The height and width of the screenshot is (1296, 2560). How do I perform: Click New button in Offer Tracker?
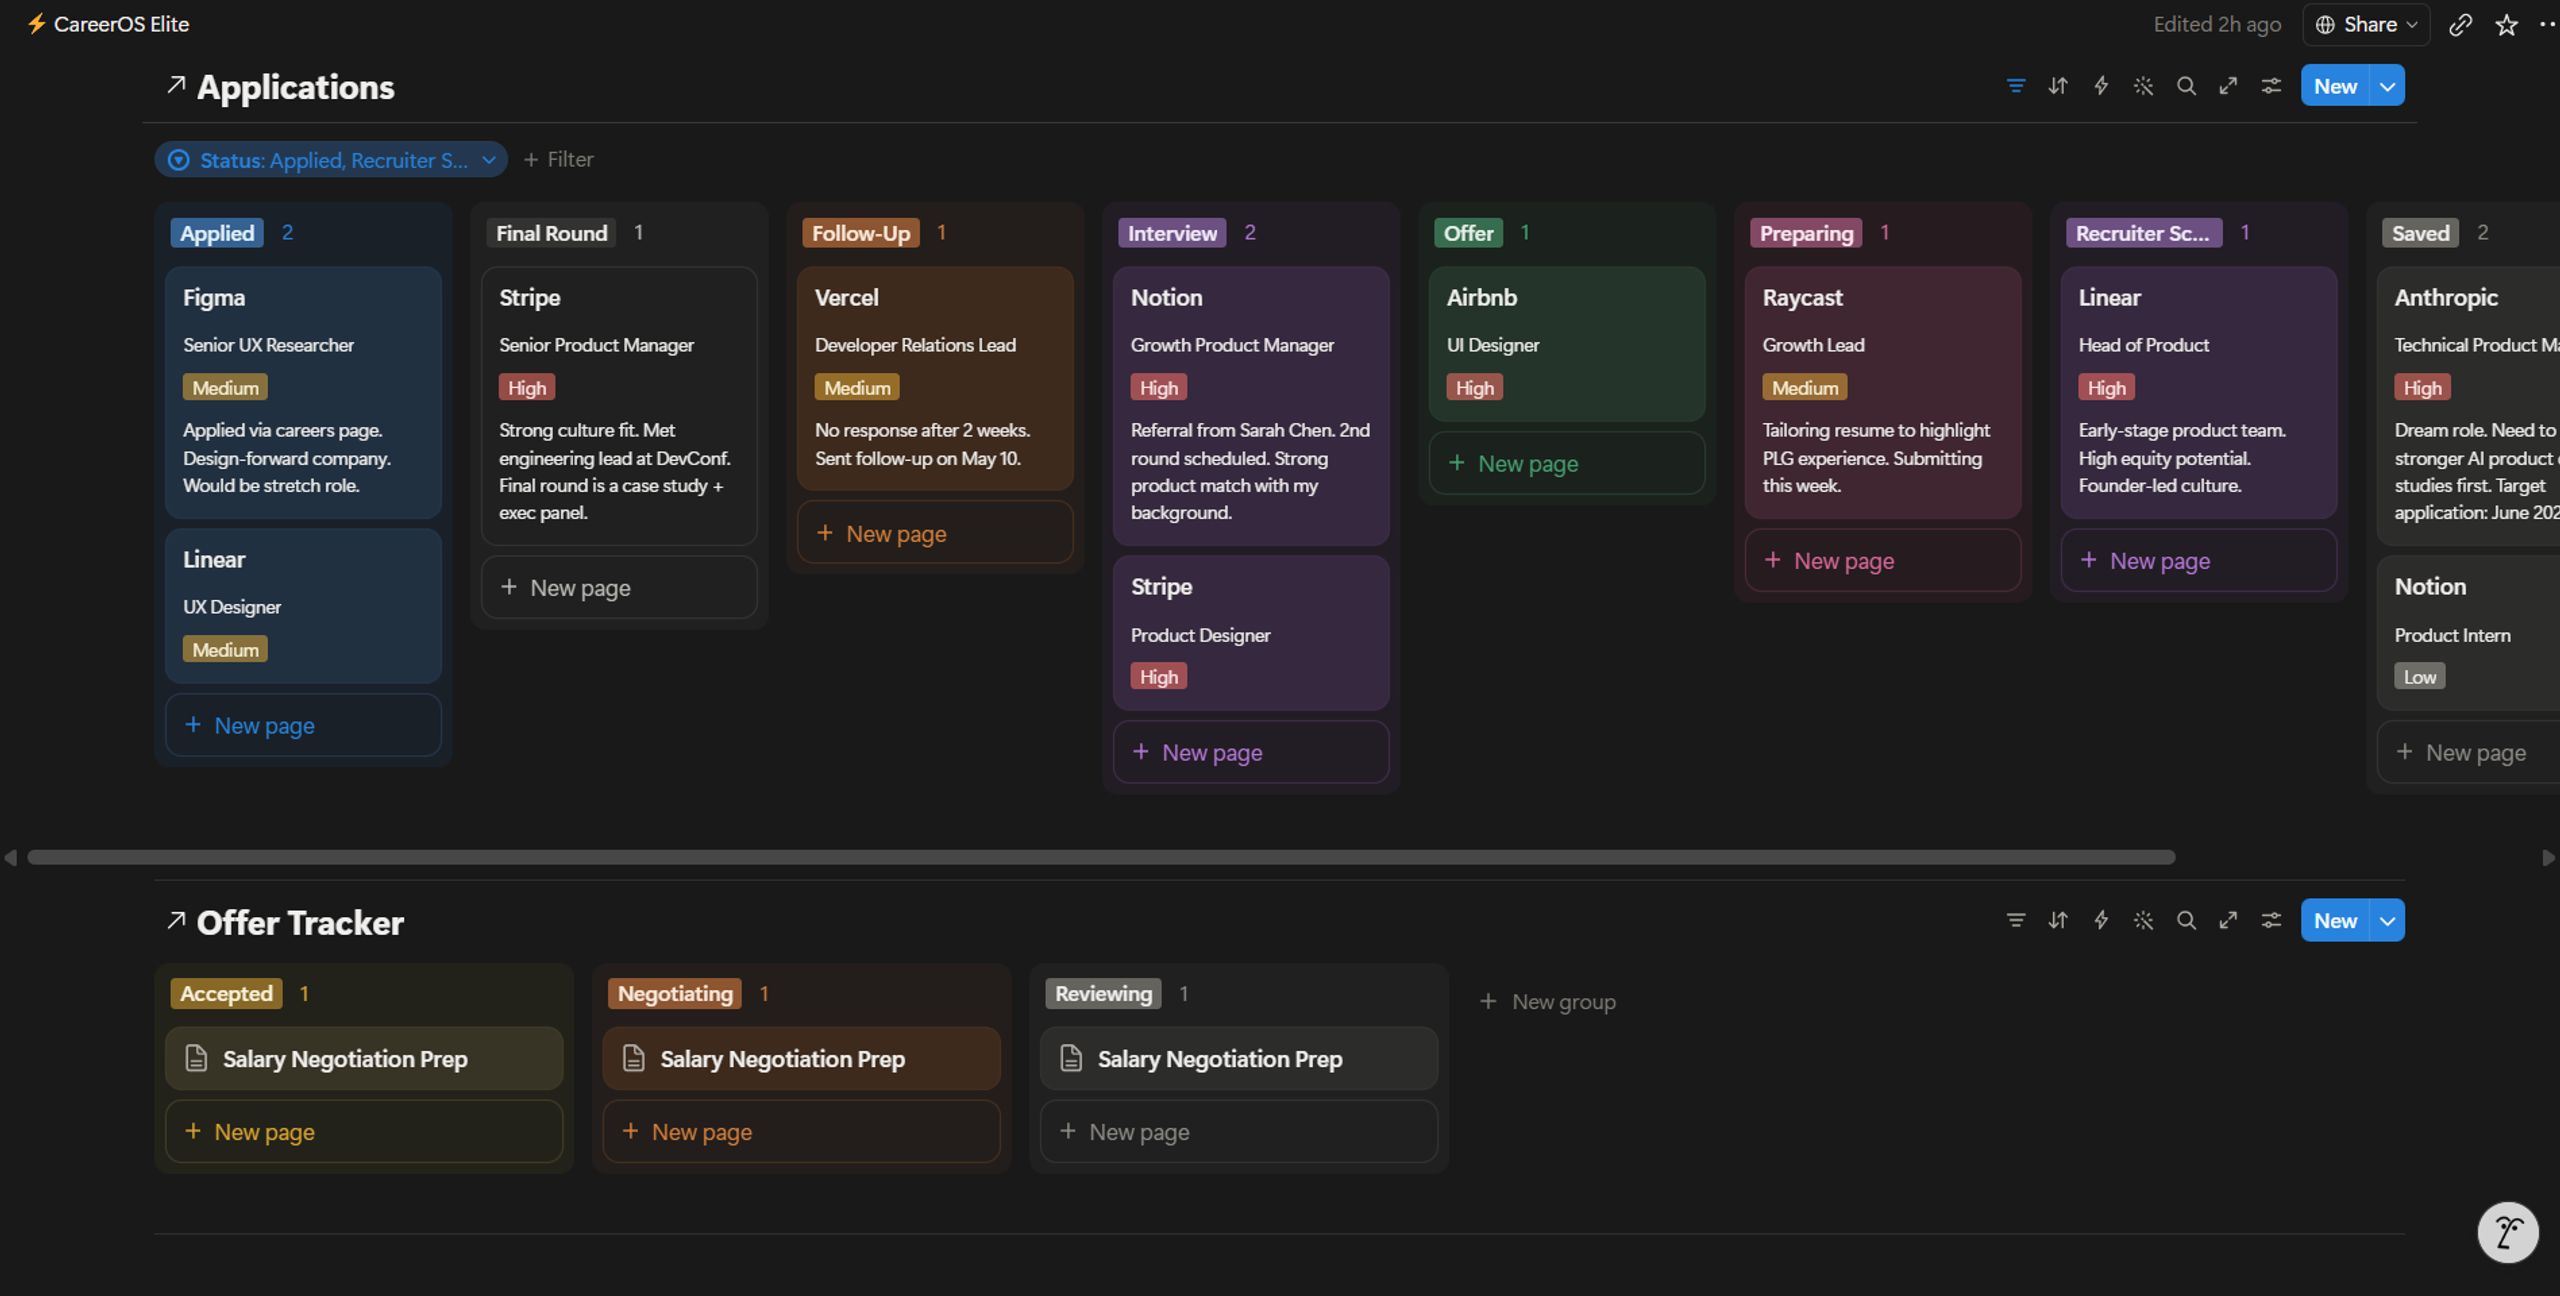tap(2336, 920)
